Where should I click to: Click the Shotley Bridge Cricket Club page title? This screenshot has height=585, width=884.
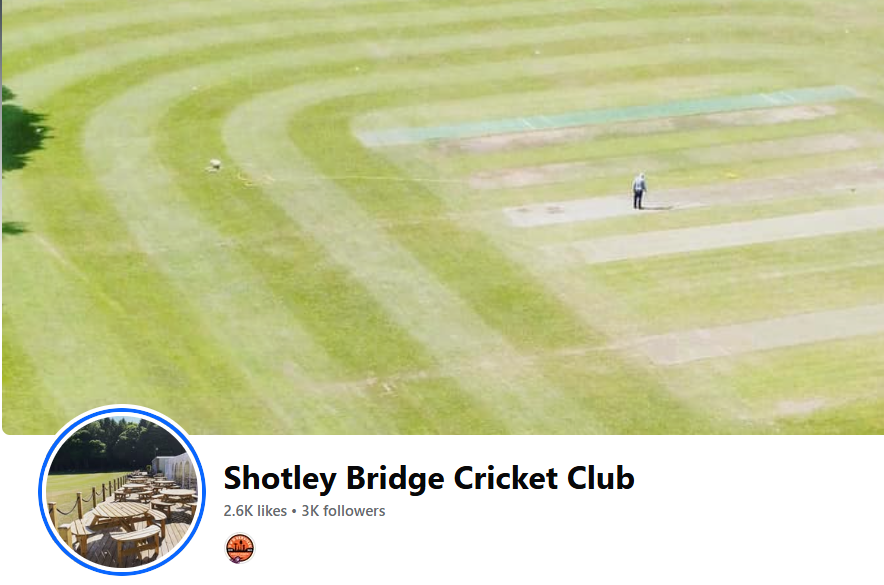click(429, 478)
